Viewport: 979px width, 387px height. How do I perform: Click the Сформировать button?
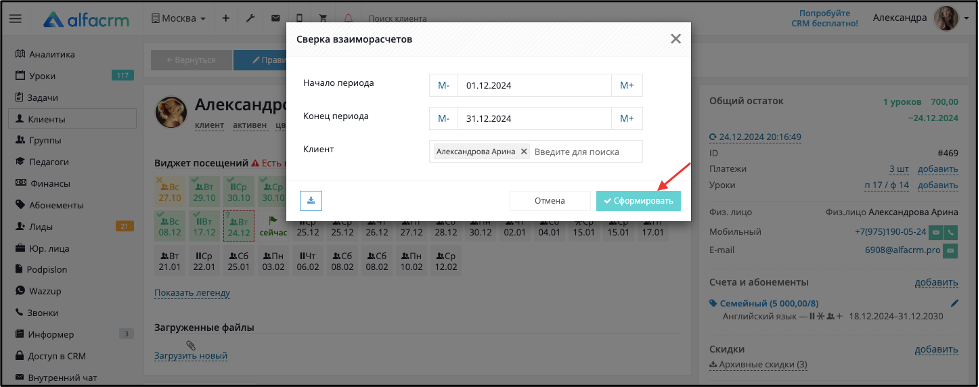point(638,201)
